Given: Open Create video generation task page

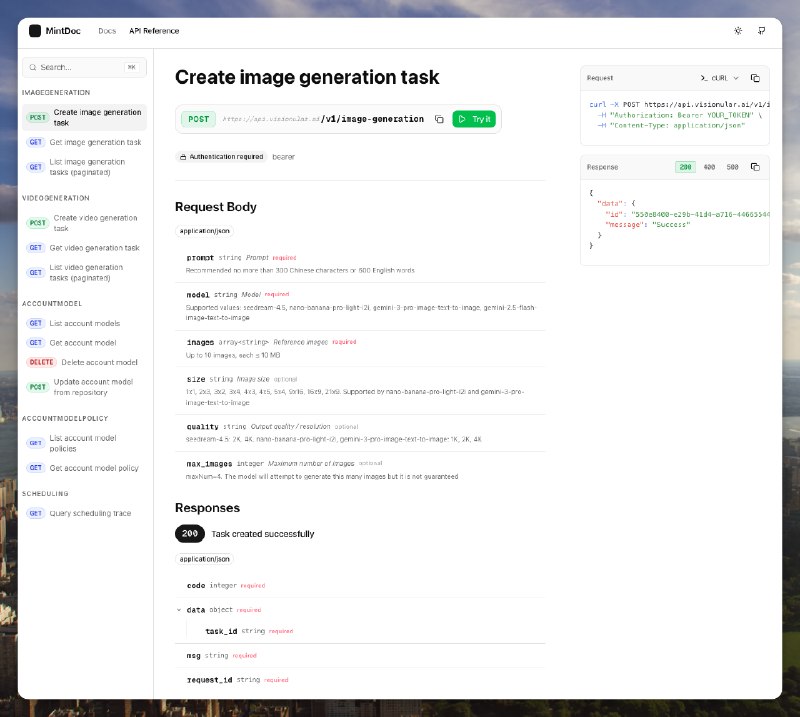Looking at the screenshot, I should (95, 222).
